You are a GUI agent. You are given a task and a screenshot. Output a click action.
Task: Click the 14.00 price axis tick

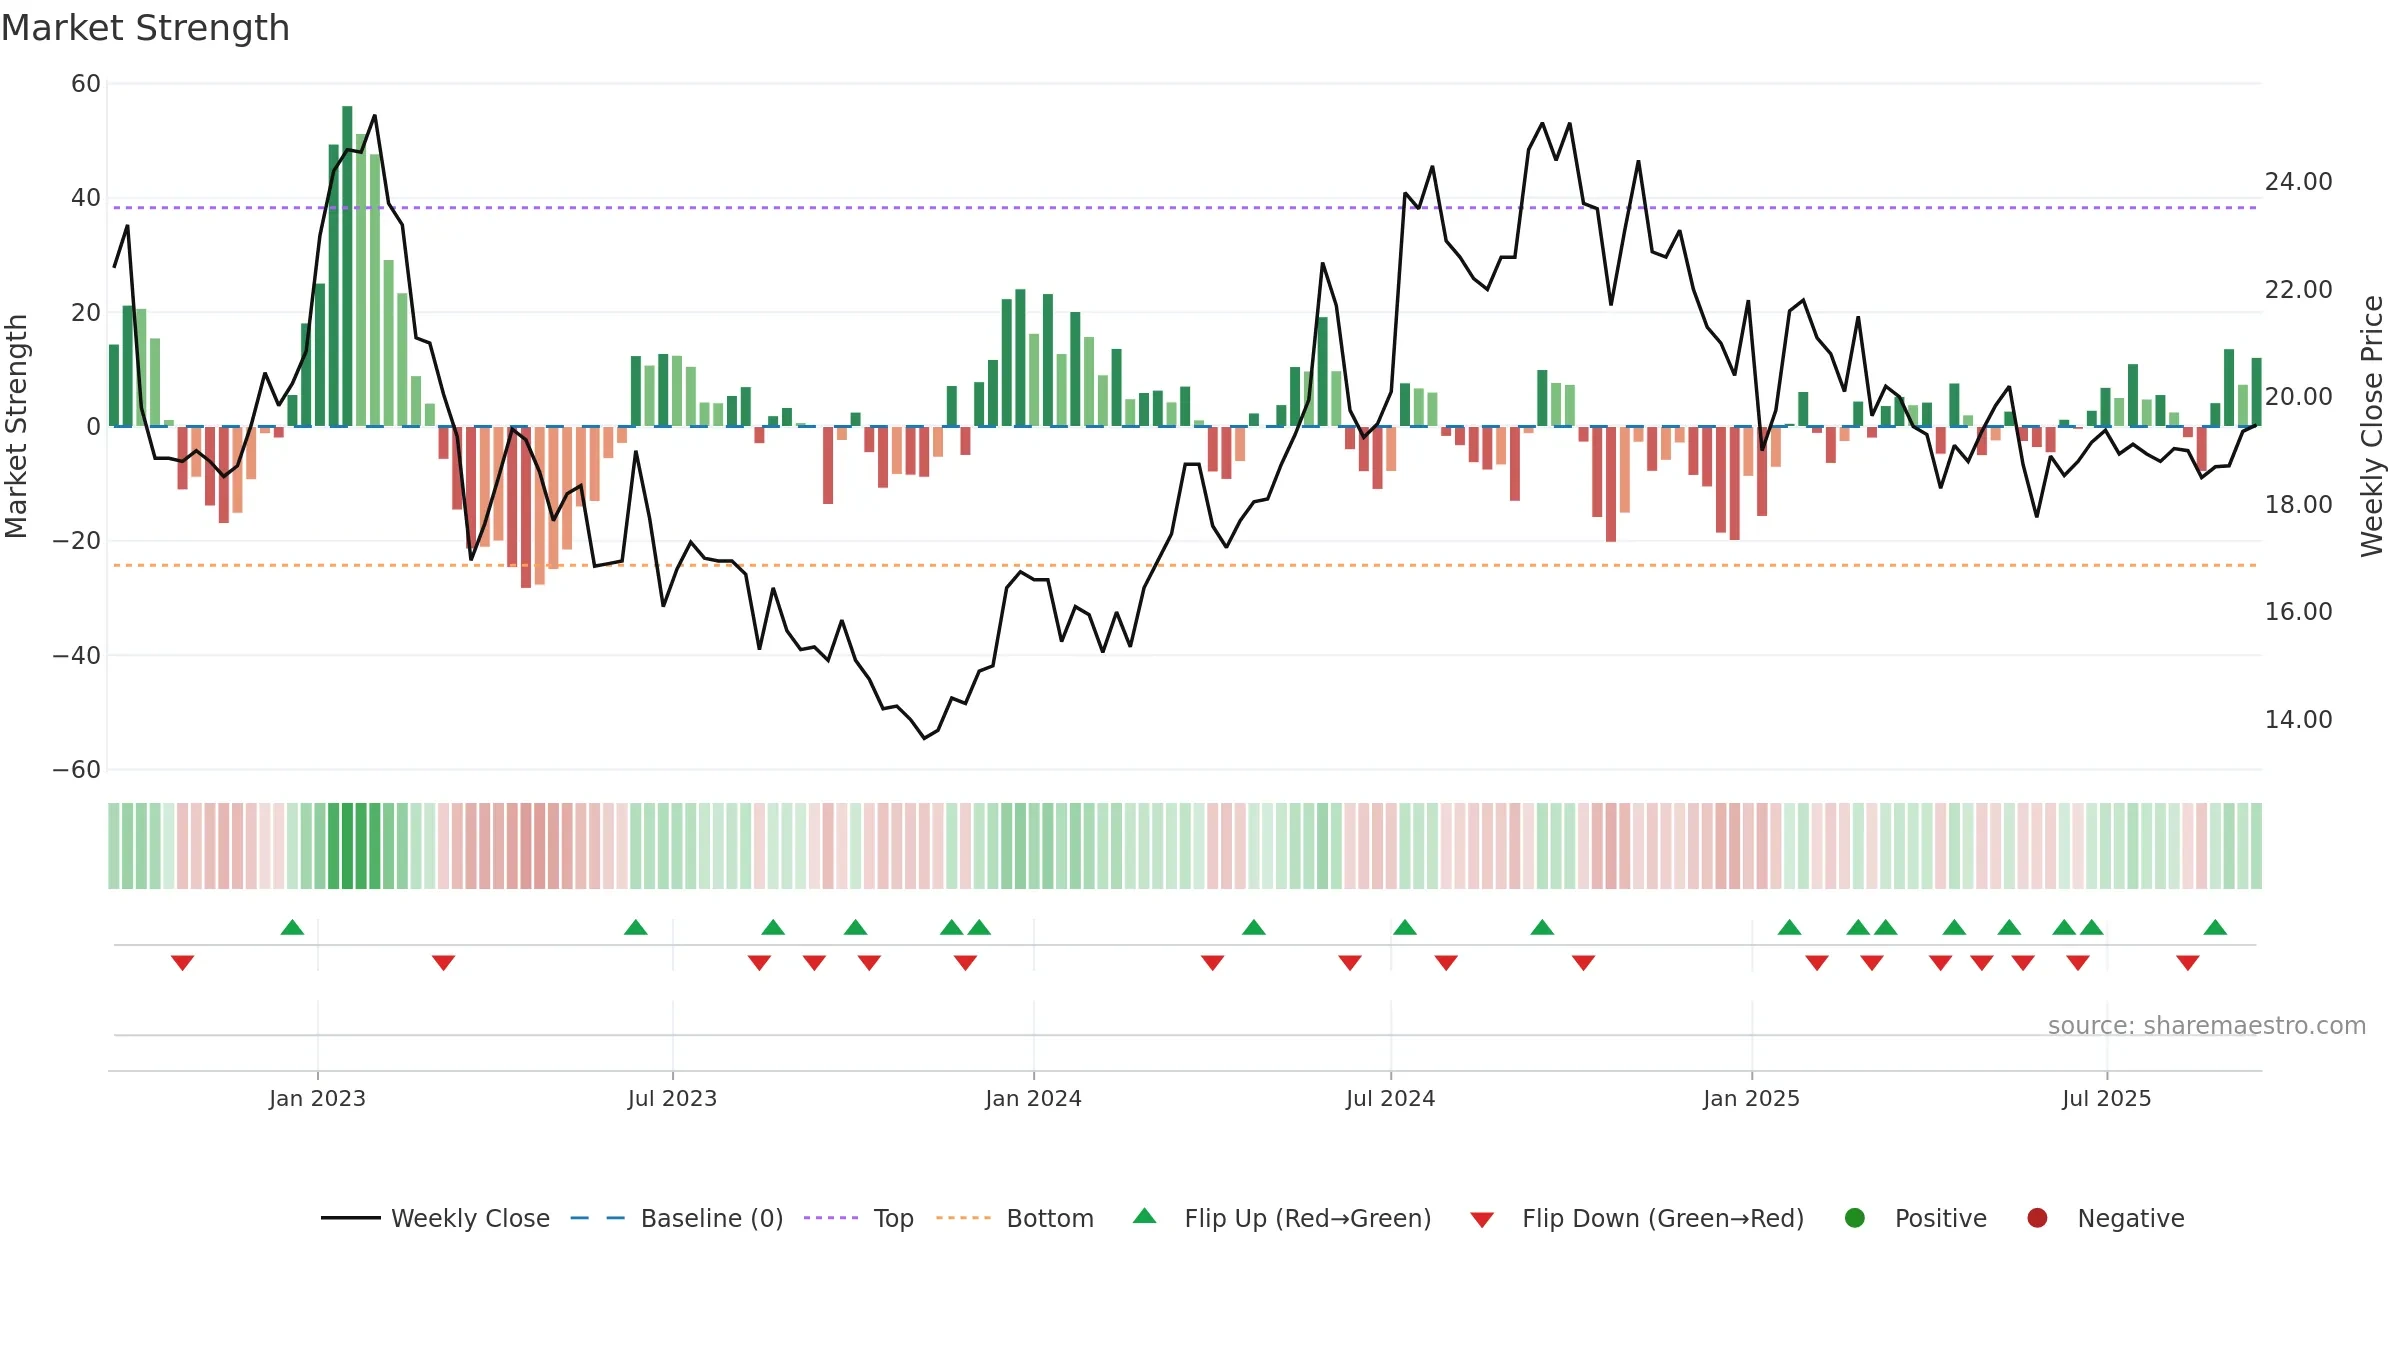2298,719
